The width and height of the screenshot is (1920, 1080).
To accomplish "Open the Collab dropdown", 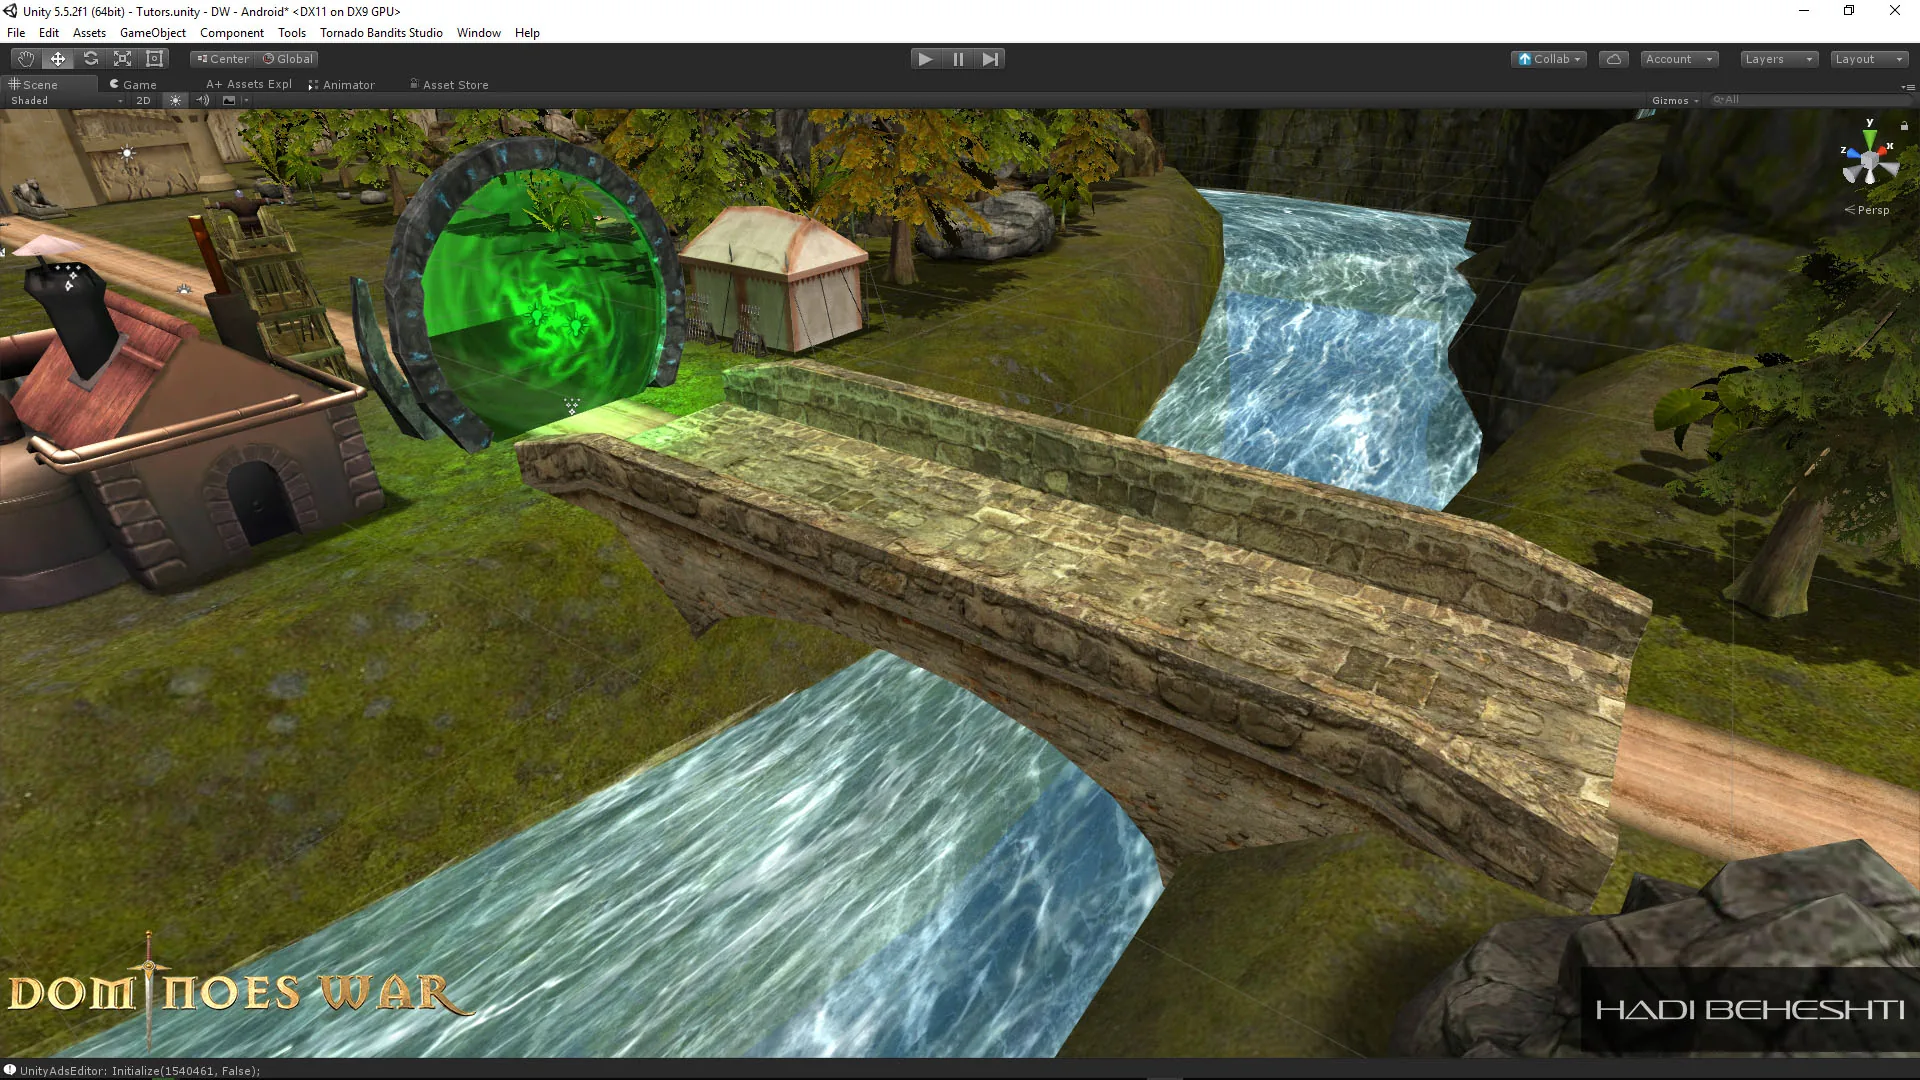I will coord(1549,59).
